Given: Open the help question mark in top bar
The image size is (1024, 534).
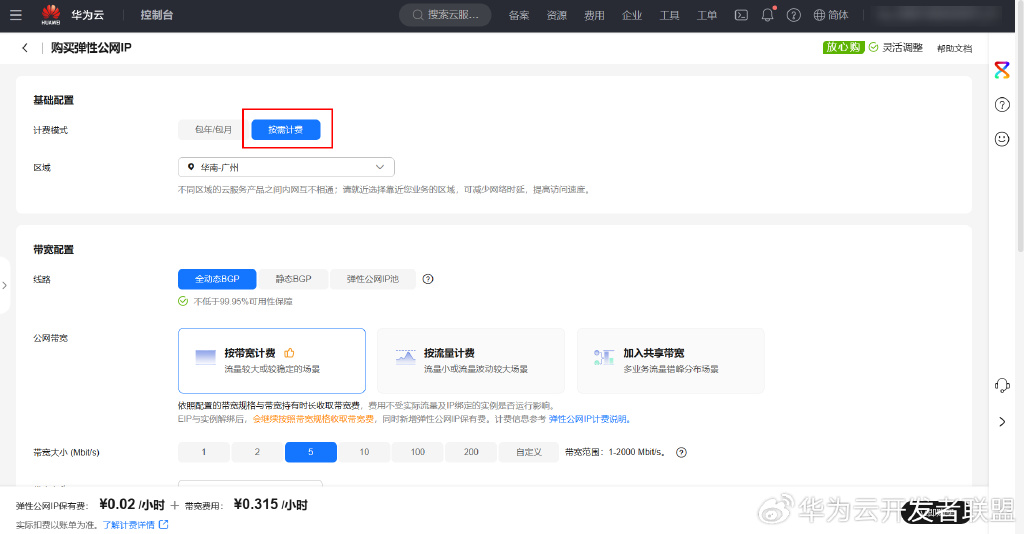Looking at the screenshot, I should 793,15.
